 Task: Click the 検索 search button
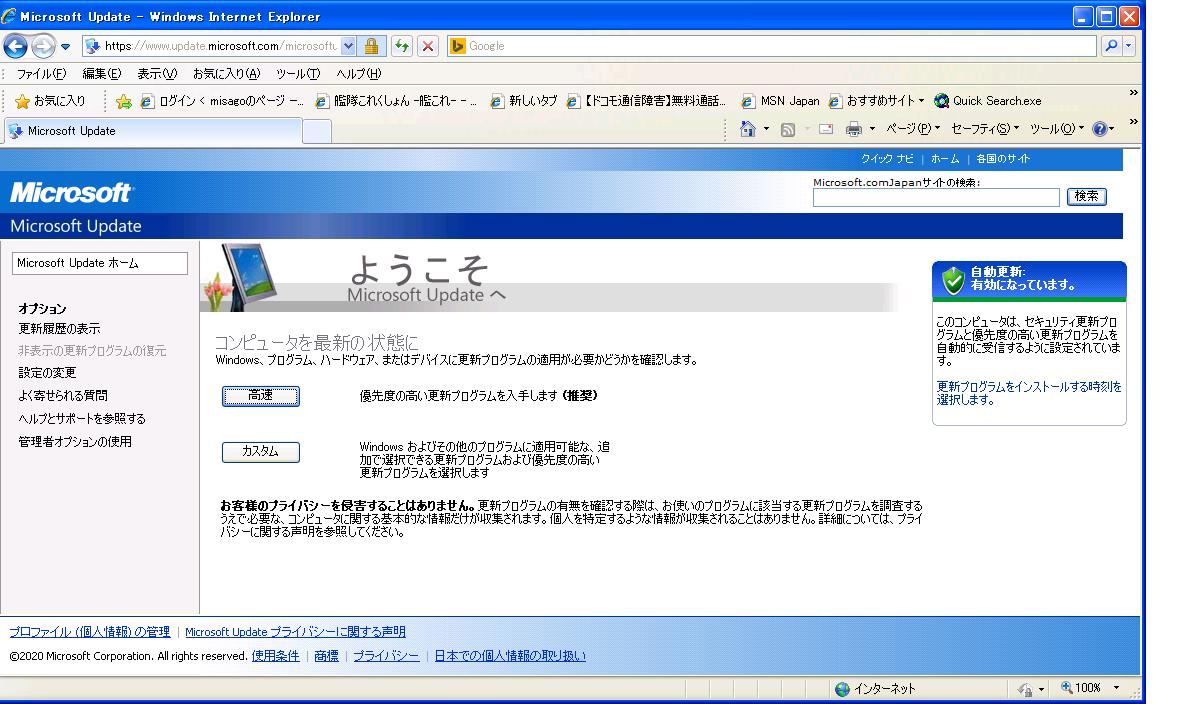1087,197
